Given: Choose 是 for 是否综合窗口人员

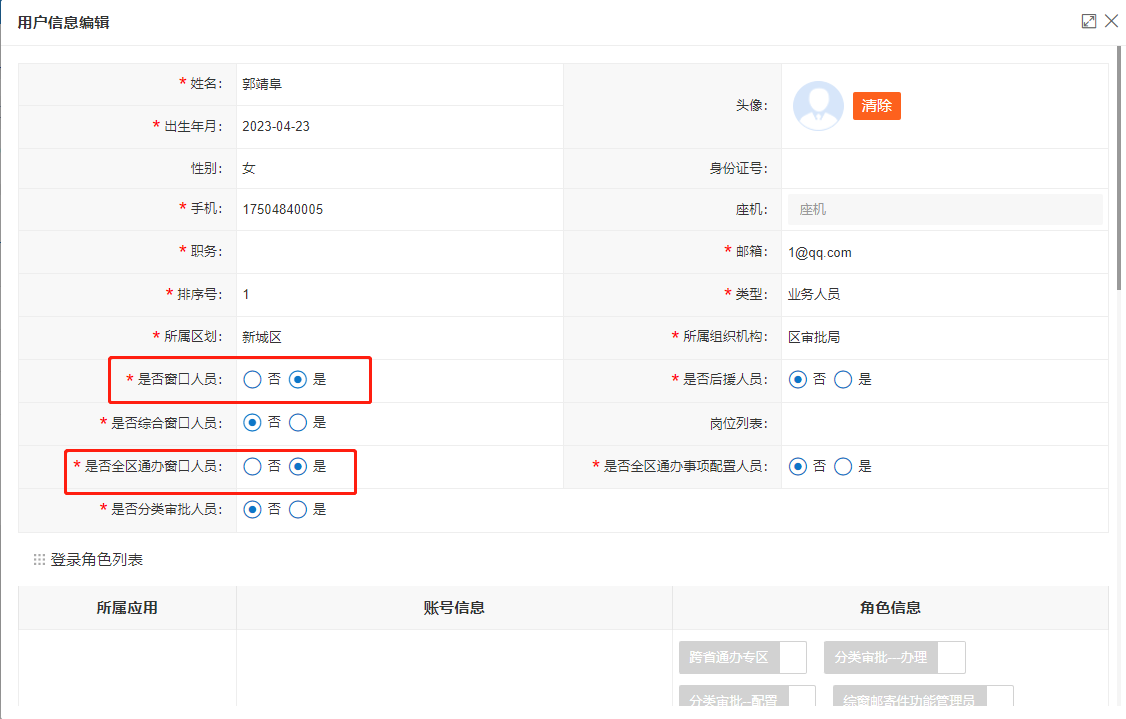Looking at the screenshot, I should click(298, 423).
